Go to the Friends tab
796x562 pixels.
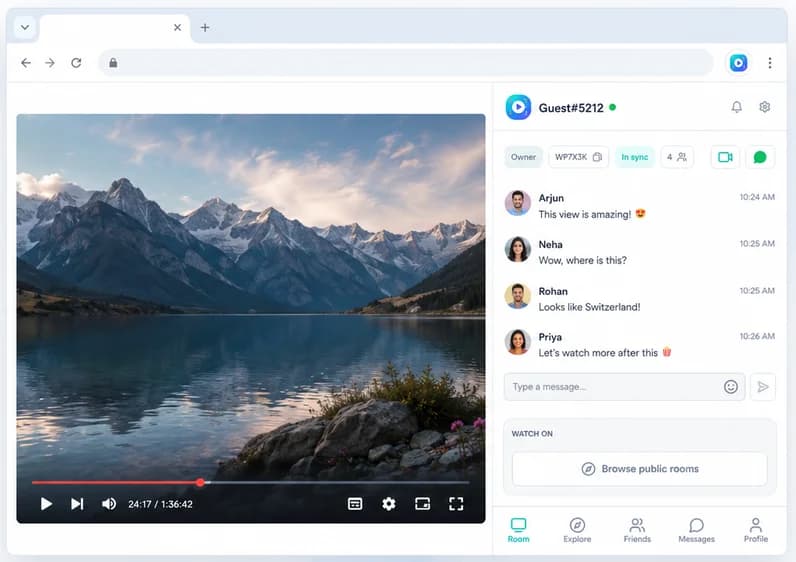(637, 530)
